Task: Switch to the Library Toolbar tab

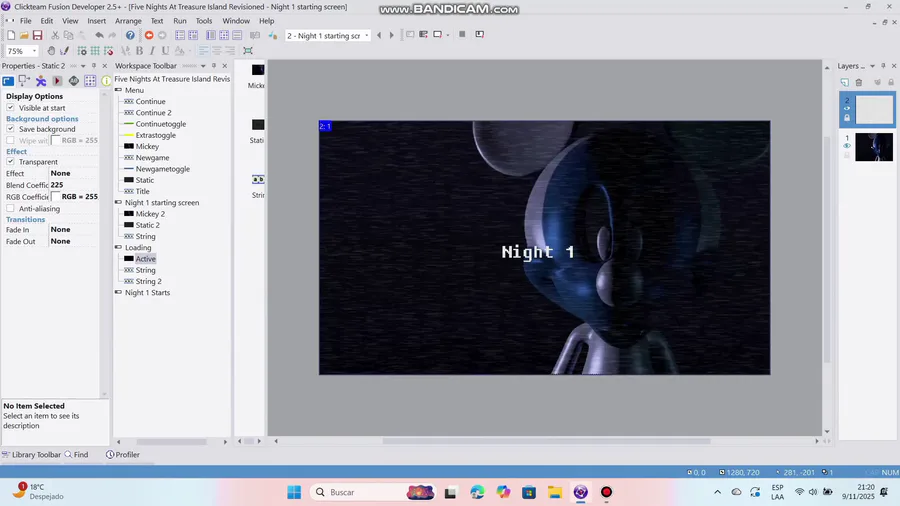Action: tap(31, 454)
